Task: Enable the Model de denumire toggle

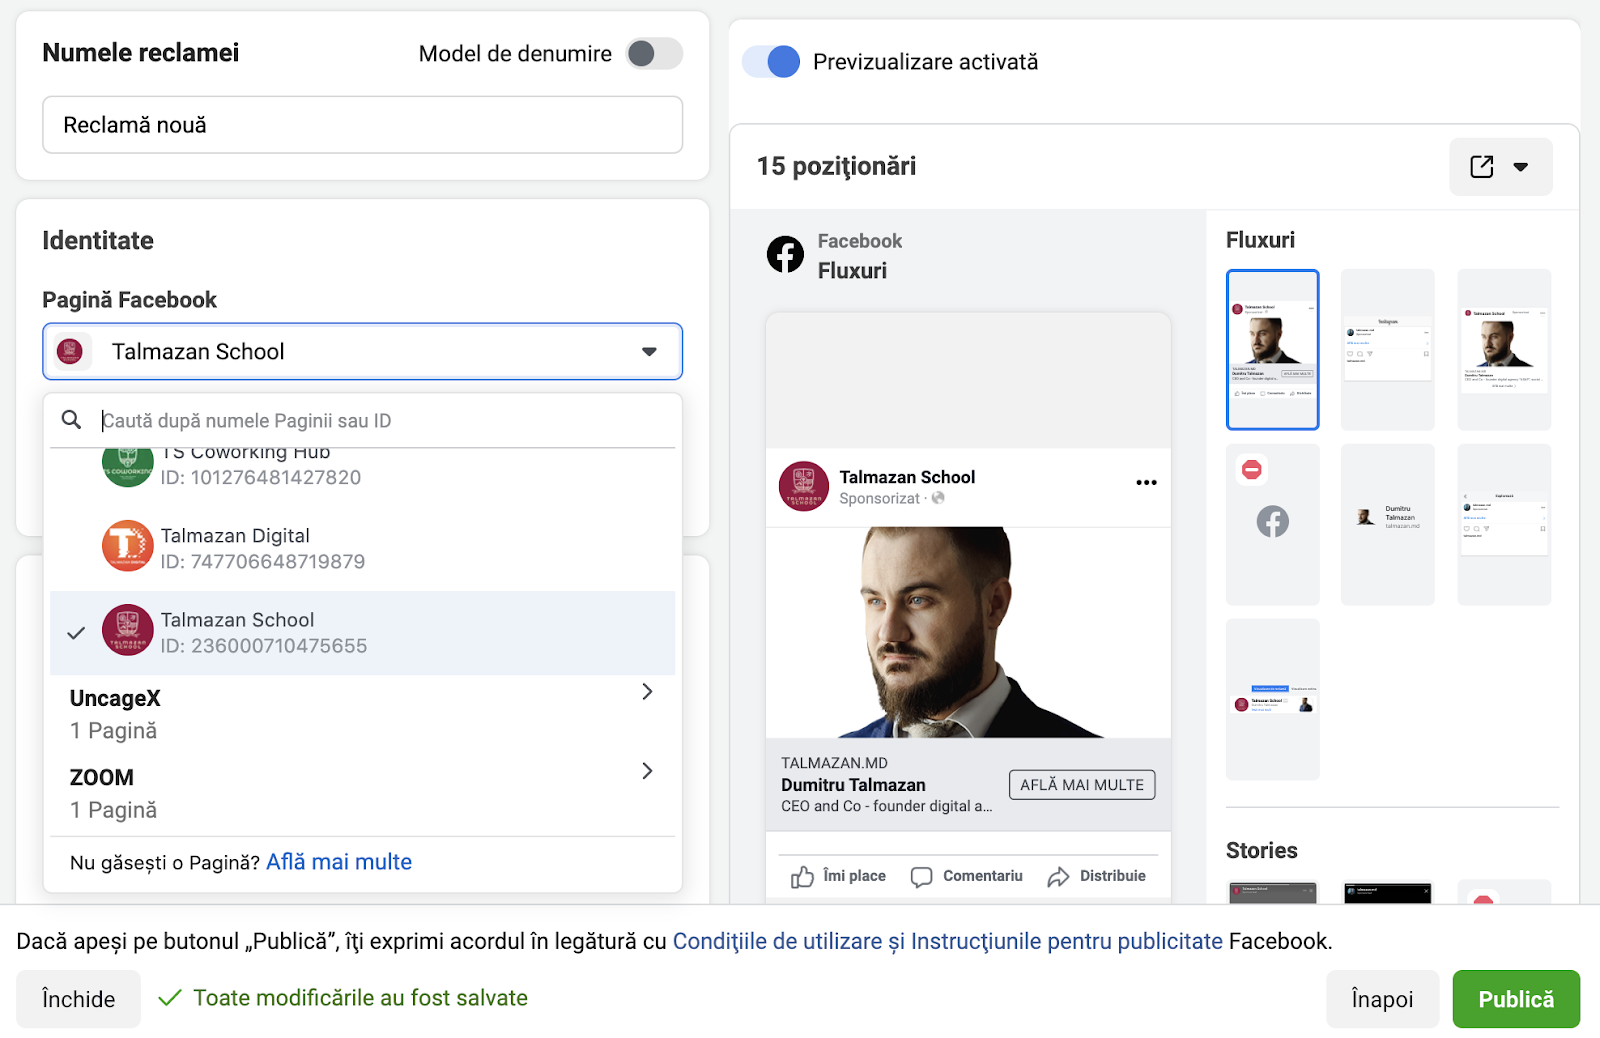Action: [654, 54]
